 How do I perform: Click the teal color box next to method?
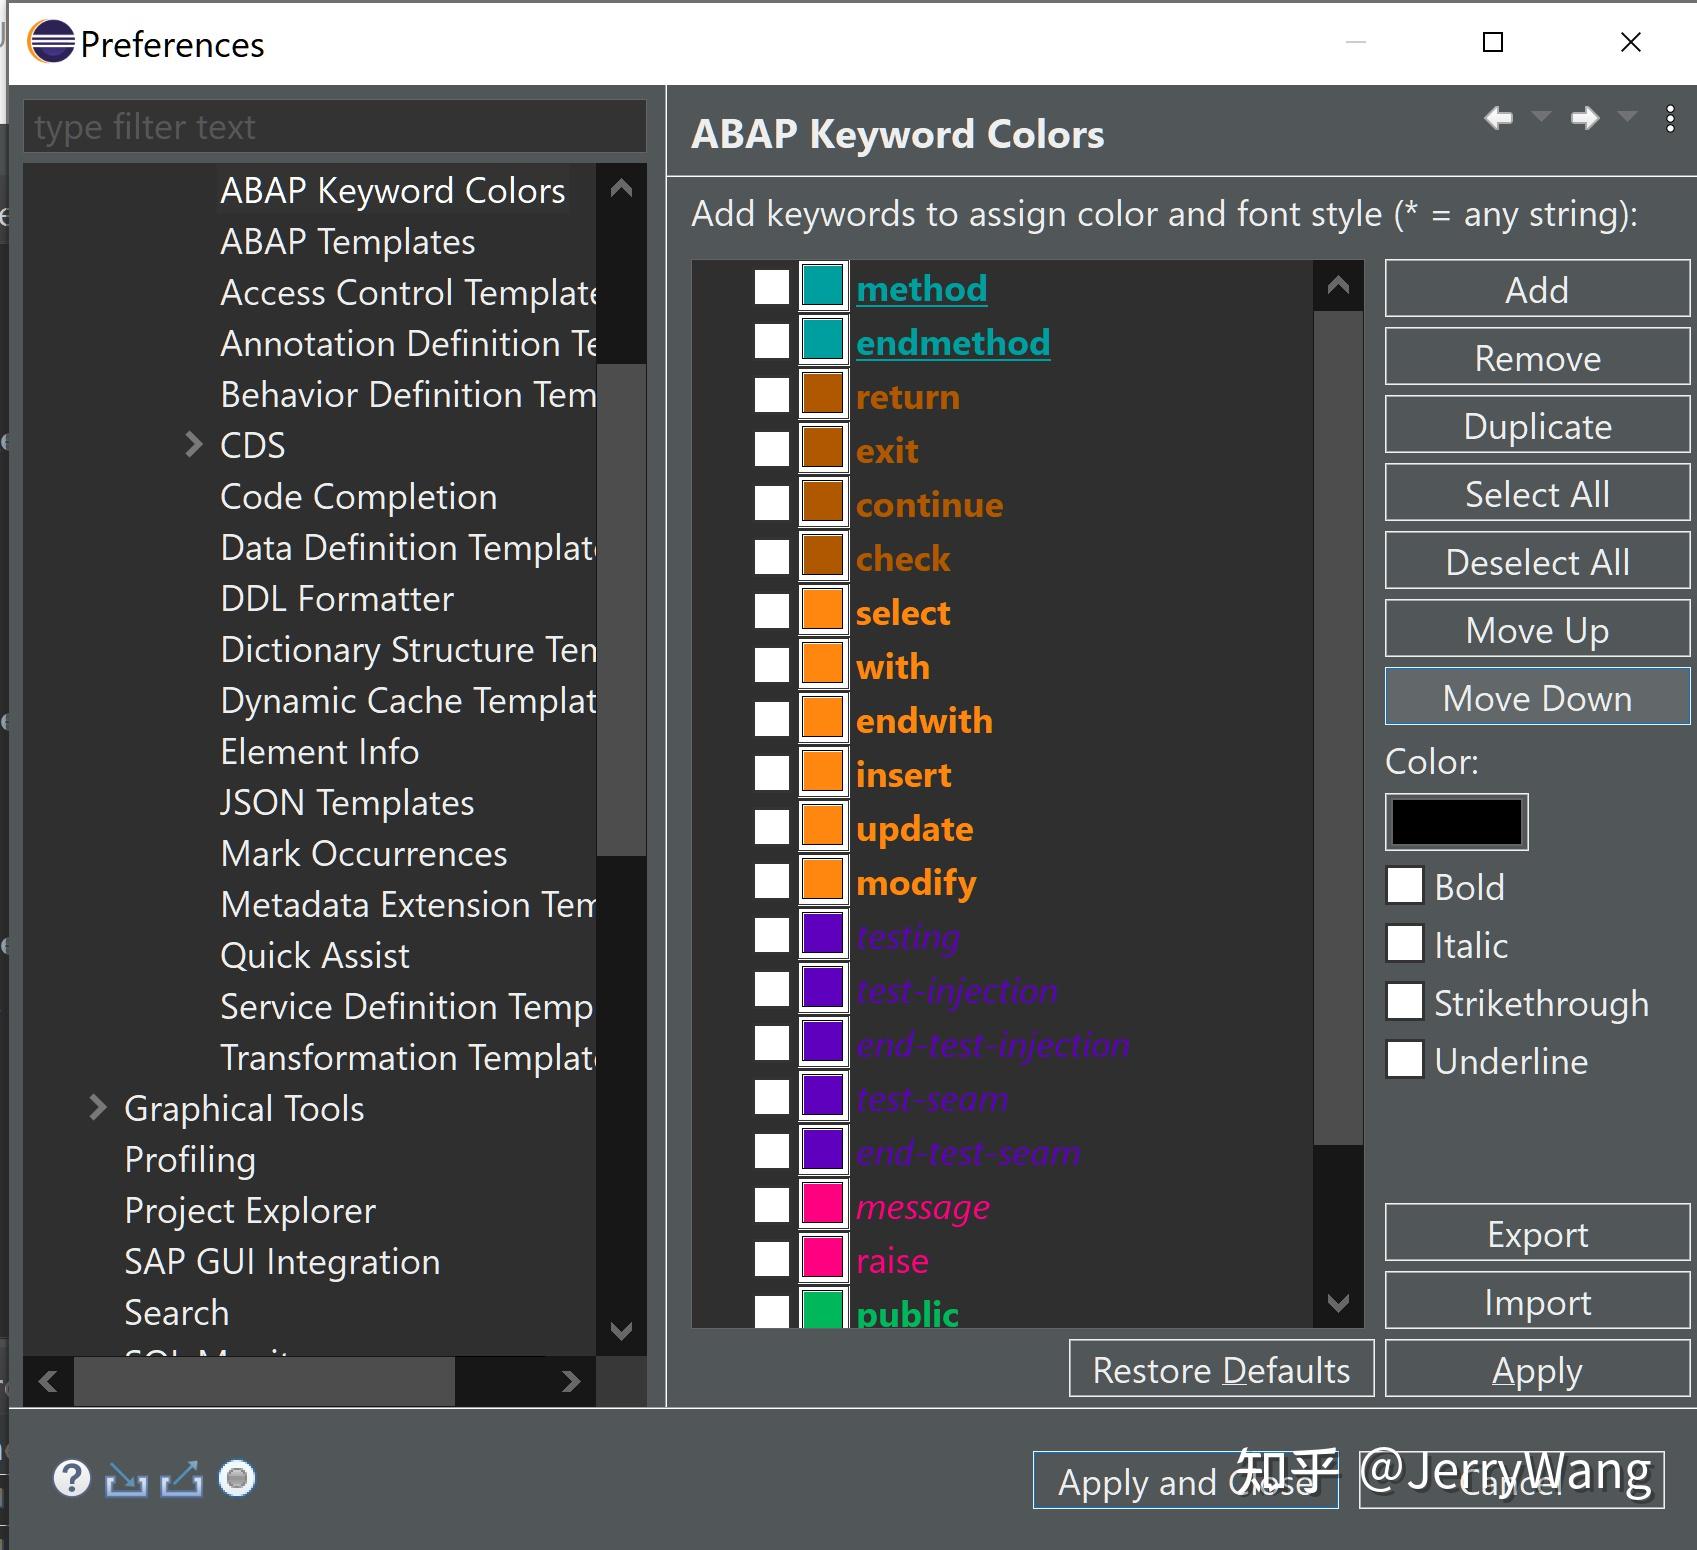tap(822, 287)
